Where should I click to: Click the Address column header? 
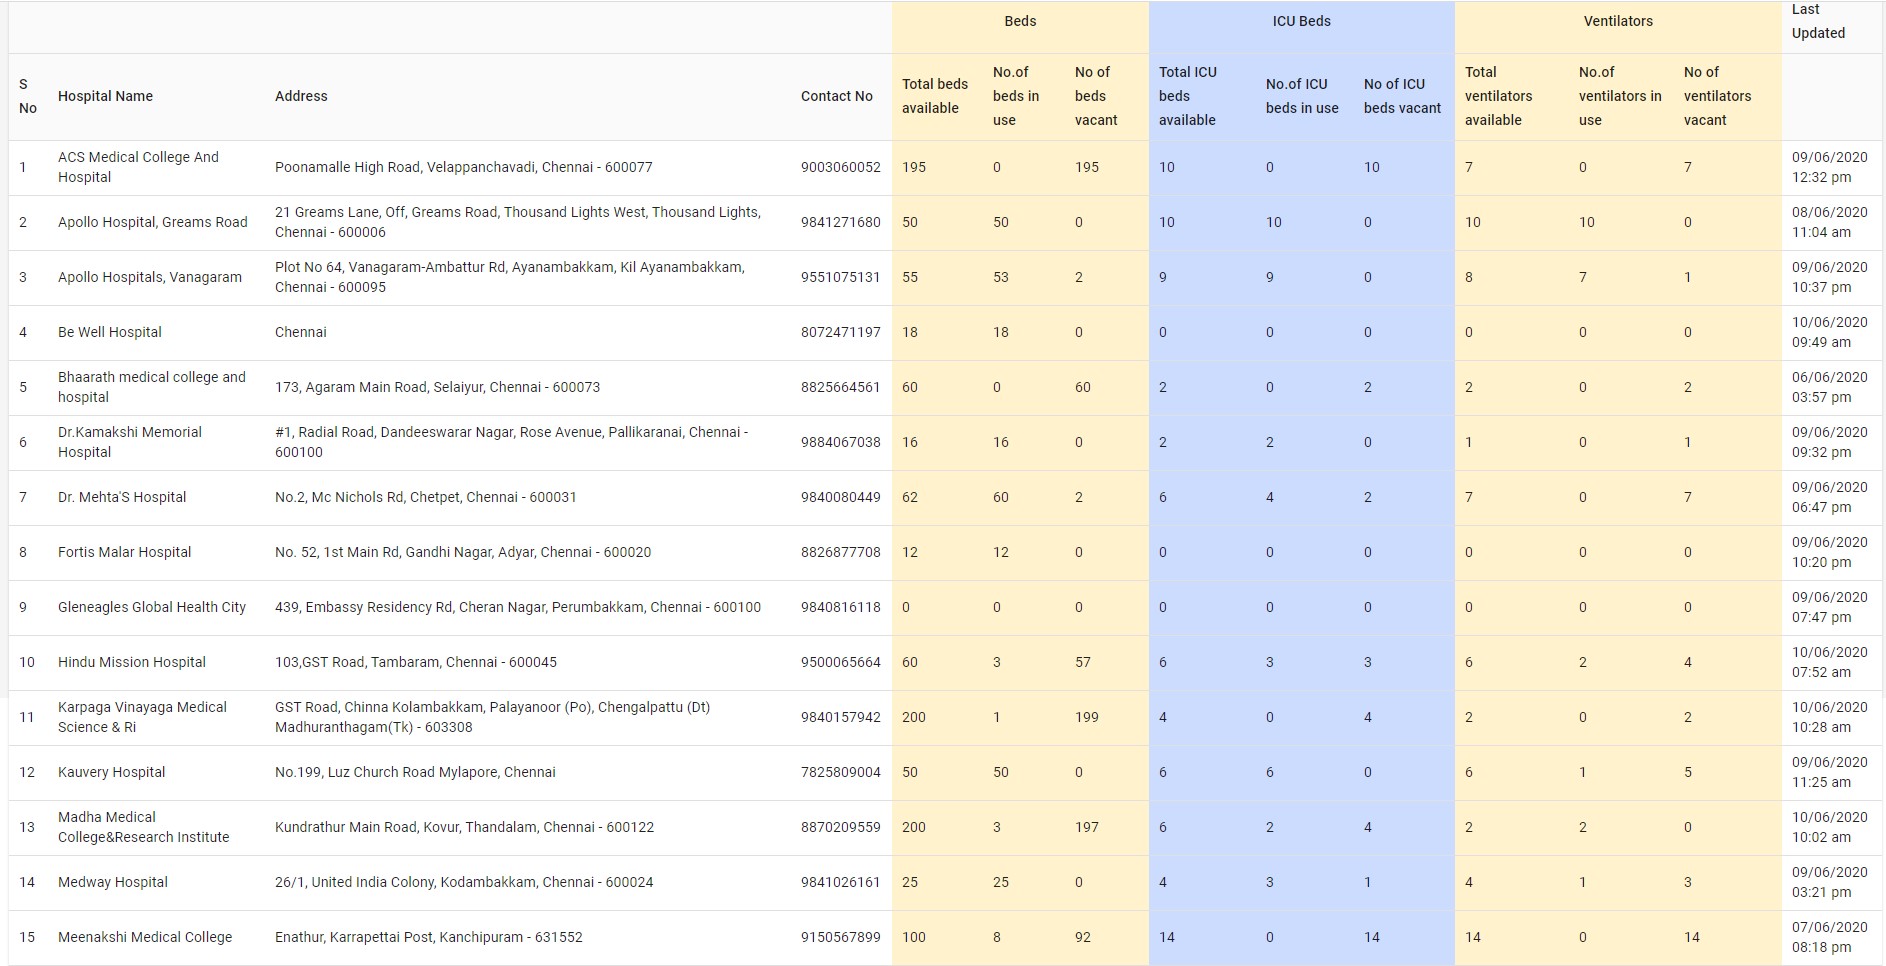(x=301, y=96)
